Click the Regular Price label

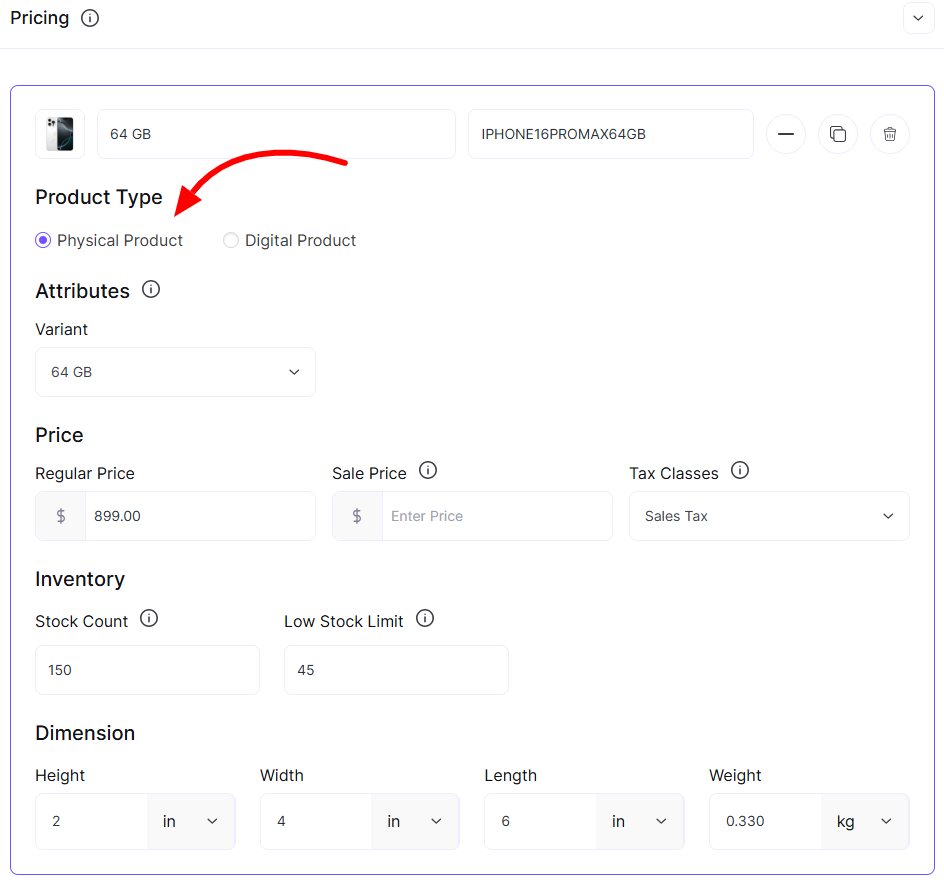click(85, 473)
